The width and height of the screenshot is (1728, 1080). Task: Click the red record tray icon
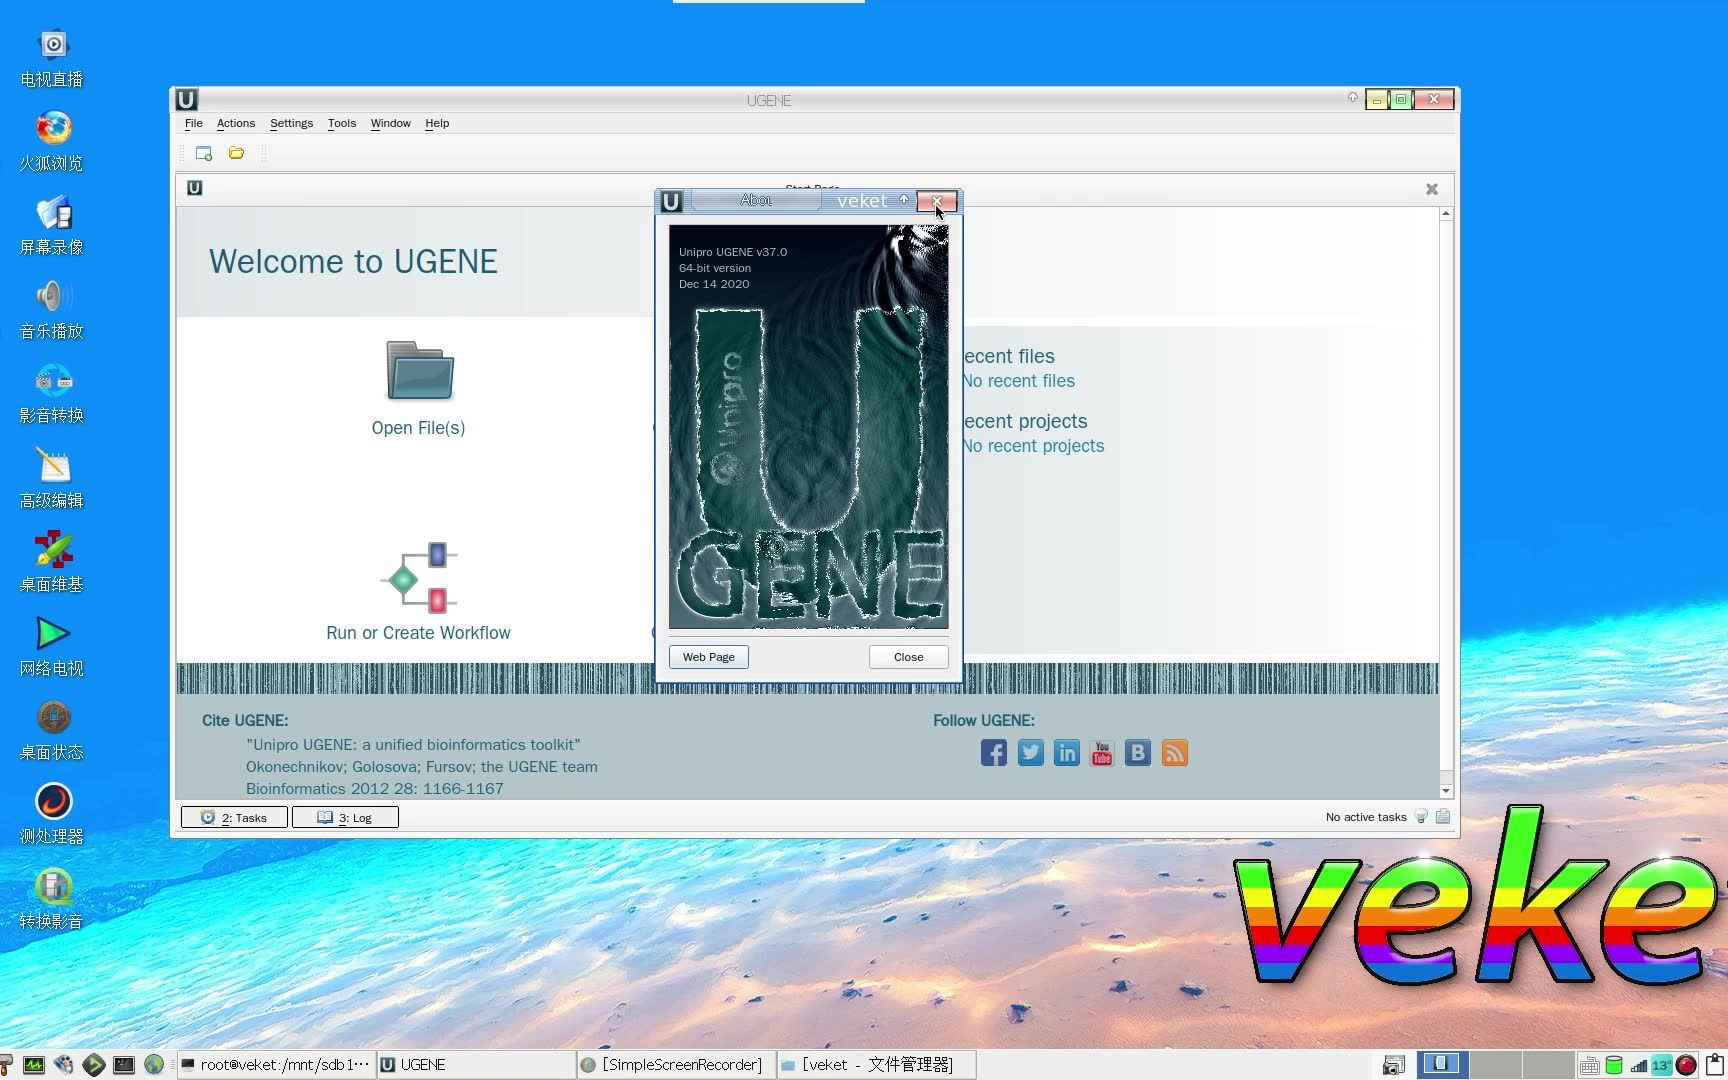pyautogui.click(x=1686, y=1065)
